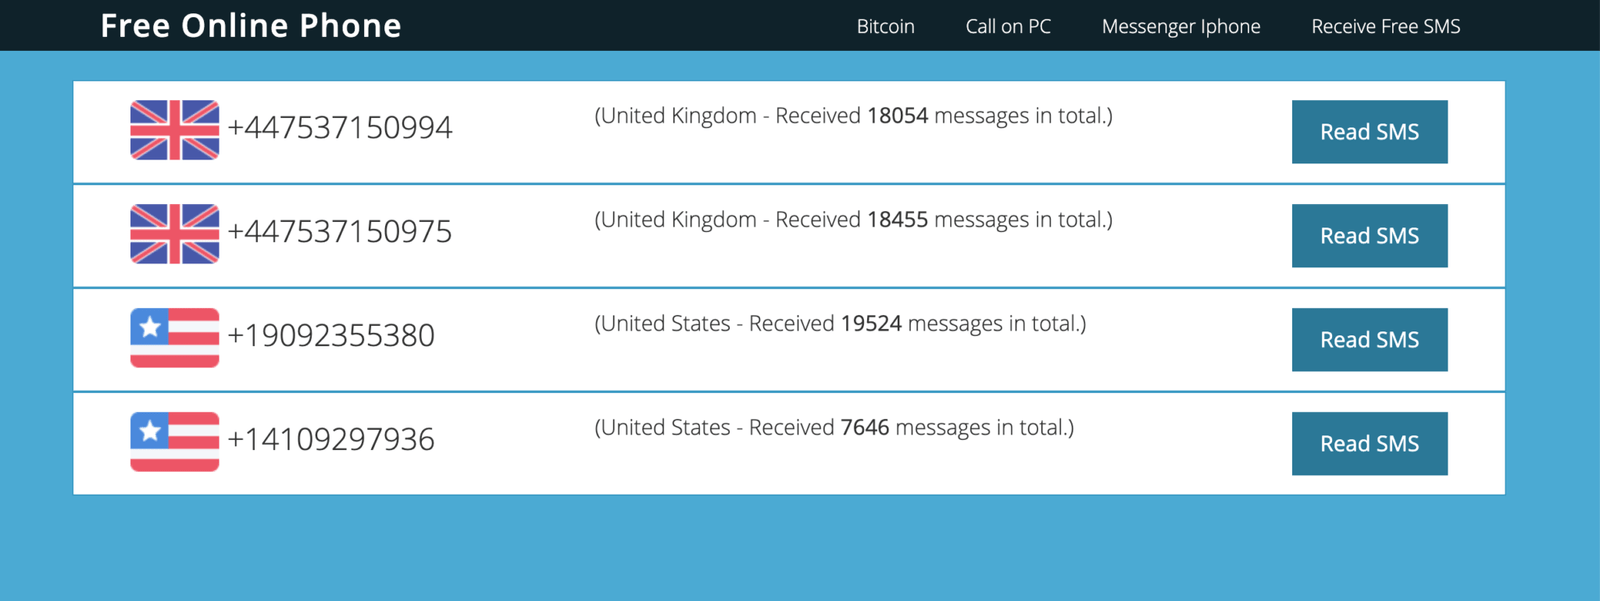Image resolution: width=1600 pixels, height=601 pixels.
Task: Click the 18054 messages total text
Action: click(853, 116)
